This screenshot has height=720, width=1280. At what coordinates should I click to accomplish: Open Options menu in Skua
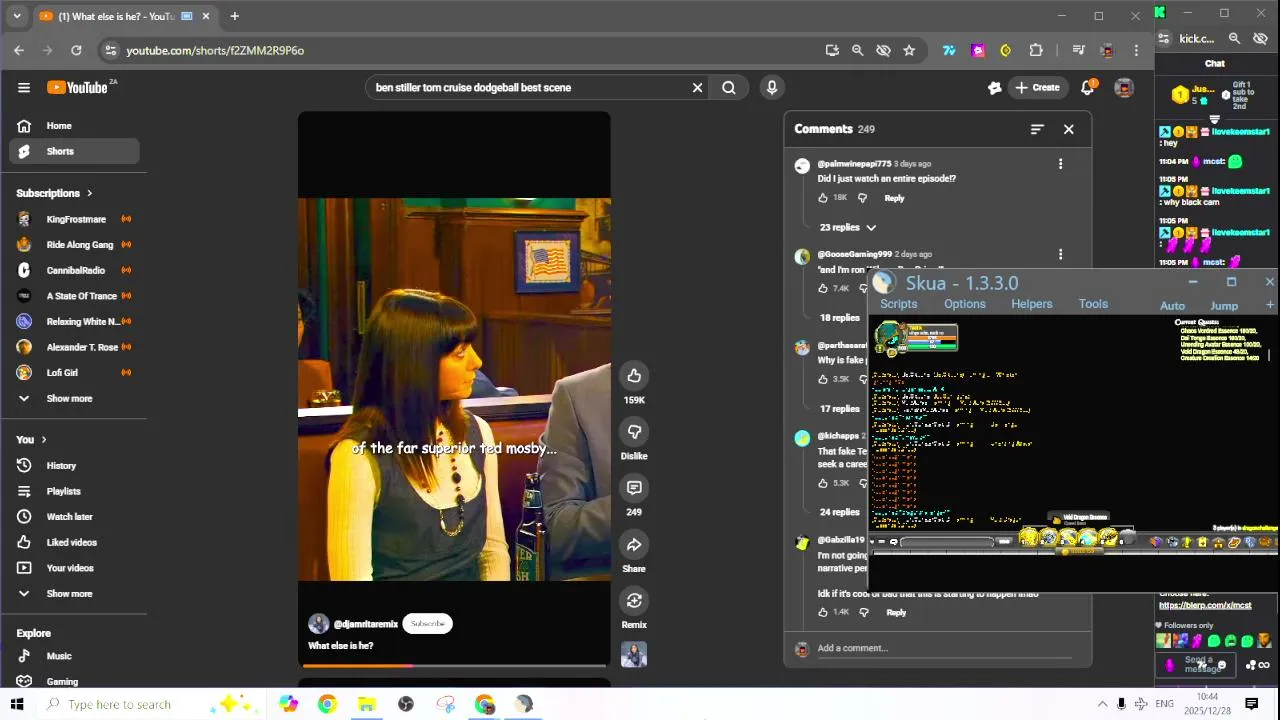(965, 304)
